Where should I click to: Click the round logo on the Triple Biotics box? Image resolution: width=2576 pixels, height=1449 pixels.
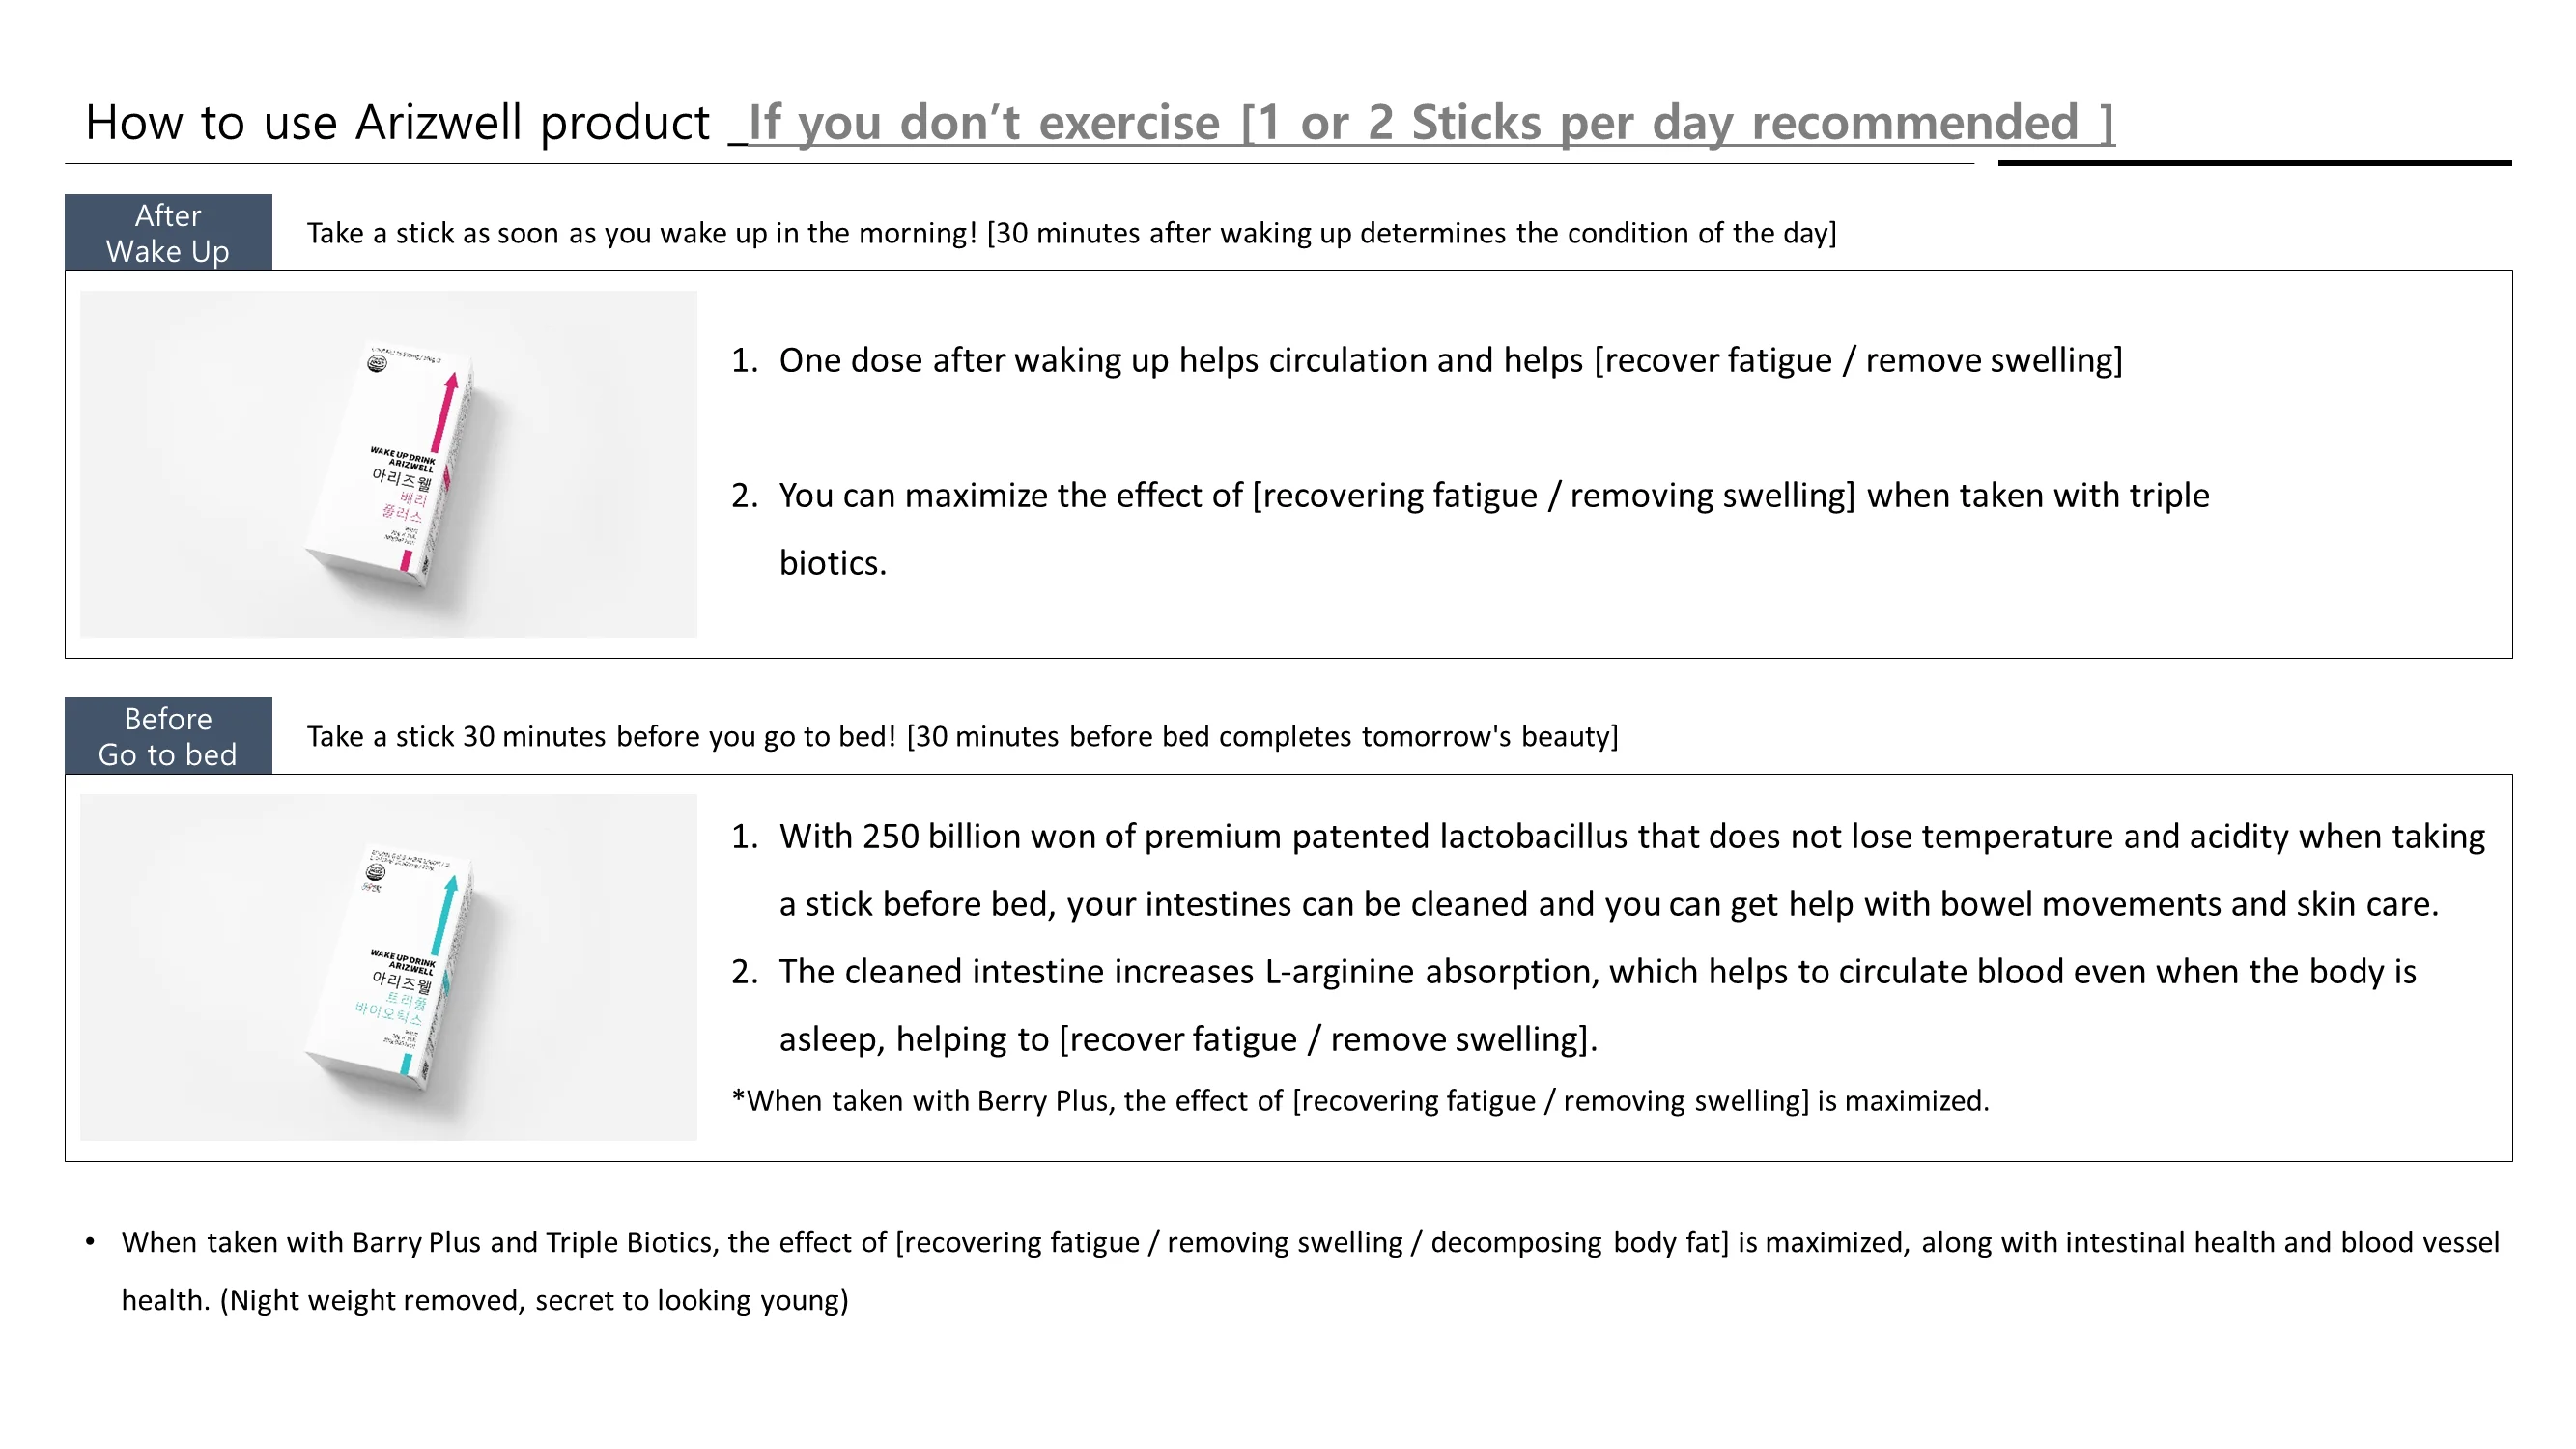[376, 872]
